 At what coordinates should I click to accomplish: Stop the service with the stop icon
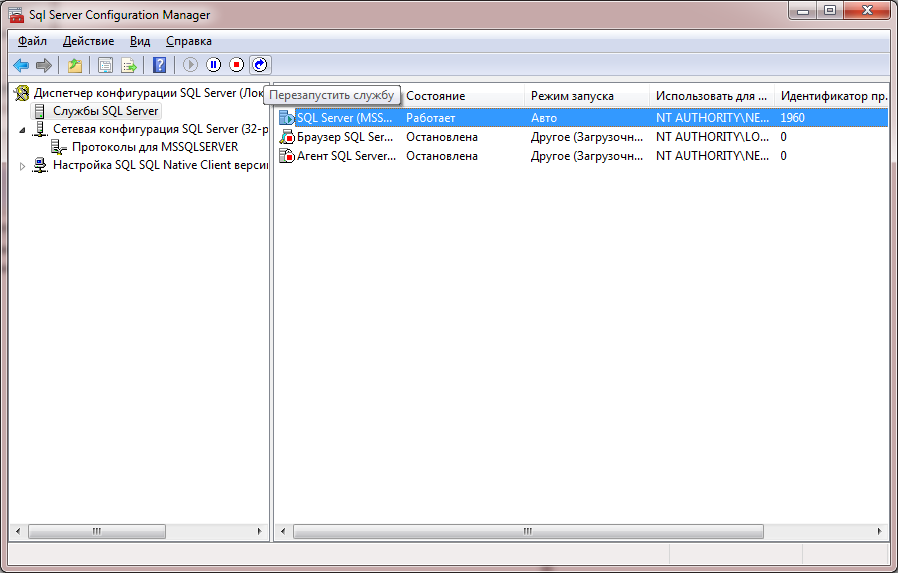[237, 65]
